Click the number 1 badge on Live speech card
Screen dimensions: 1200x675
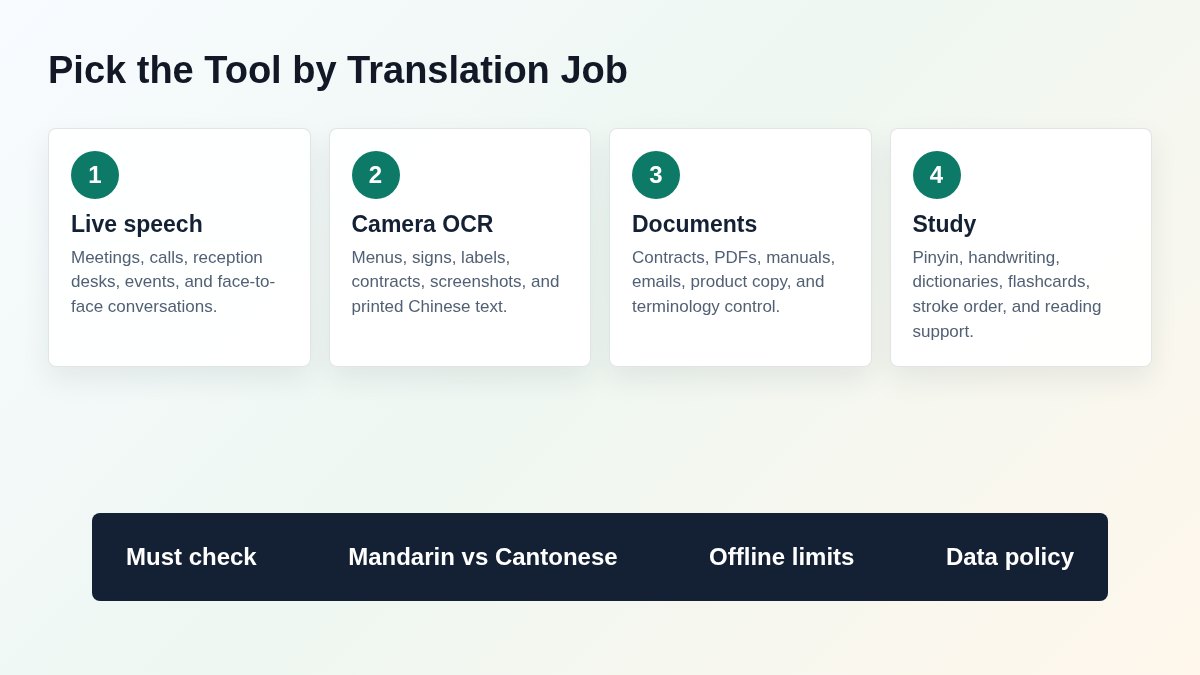(x=95, y=175)
